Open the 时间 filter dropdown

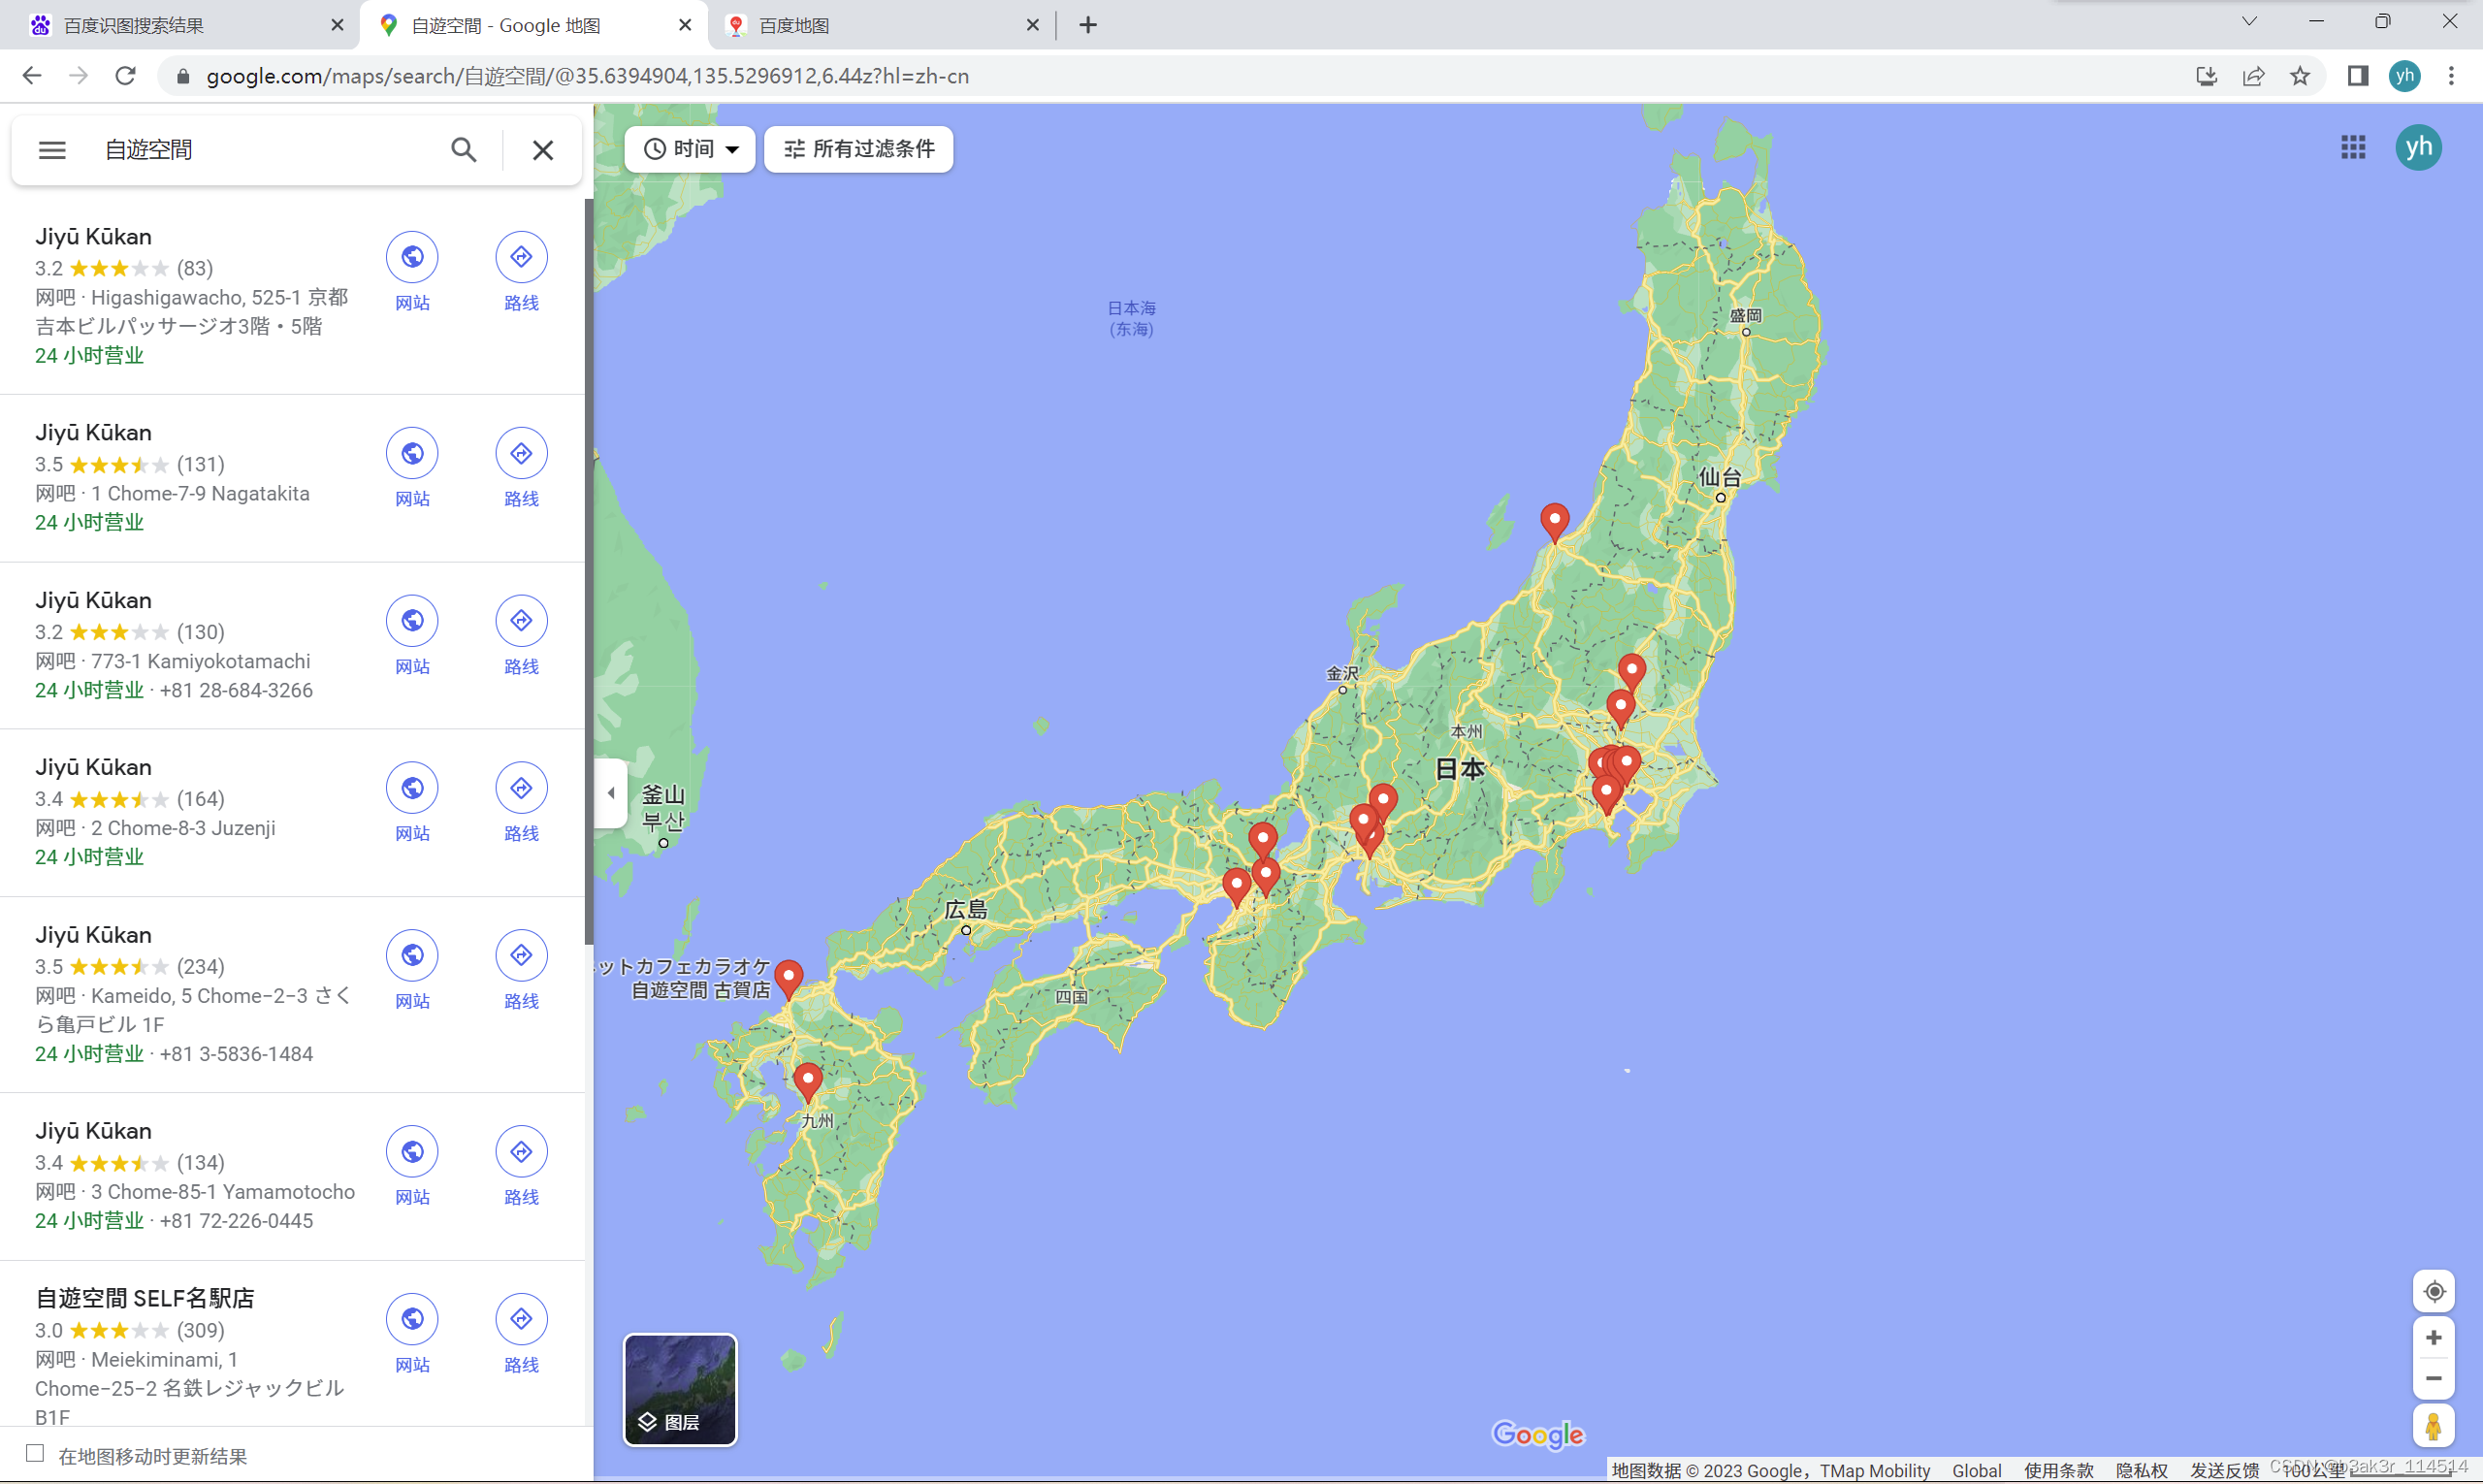point(690,149)
